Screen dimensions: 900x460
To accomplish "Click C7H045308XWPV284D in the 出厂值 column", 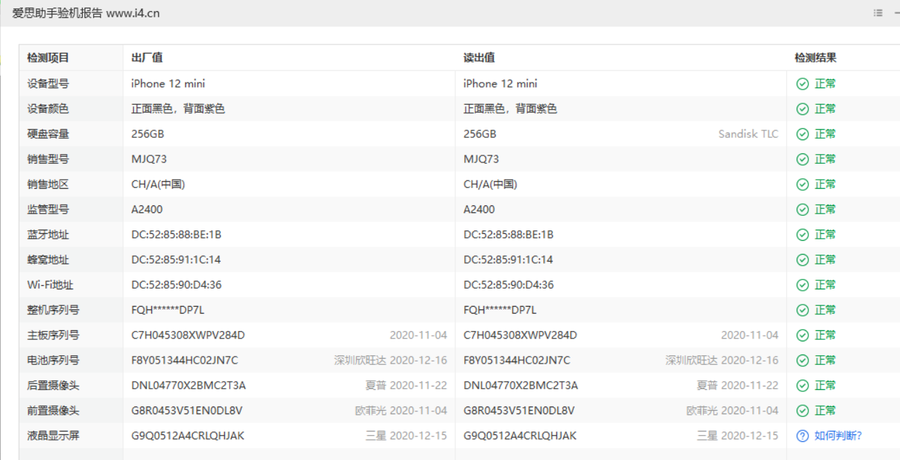I will [x=188, y=335].
